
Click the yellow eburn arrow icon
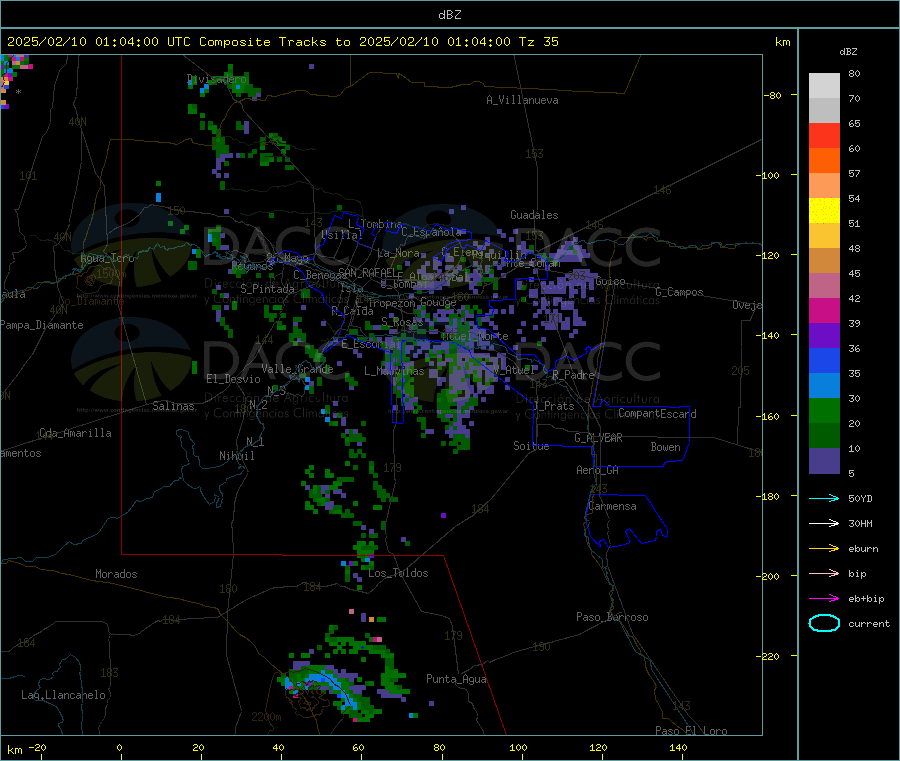pos(824,548)
